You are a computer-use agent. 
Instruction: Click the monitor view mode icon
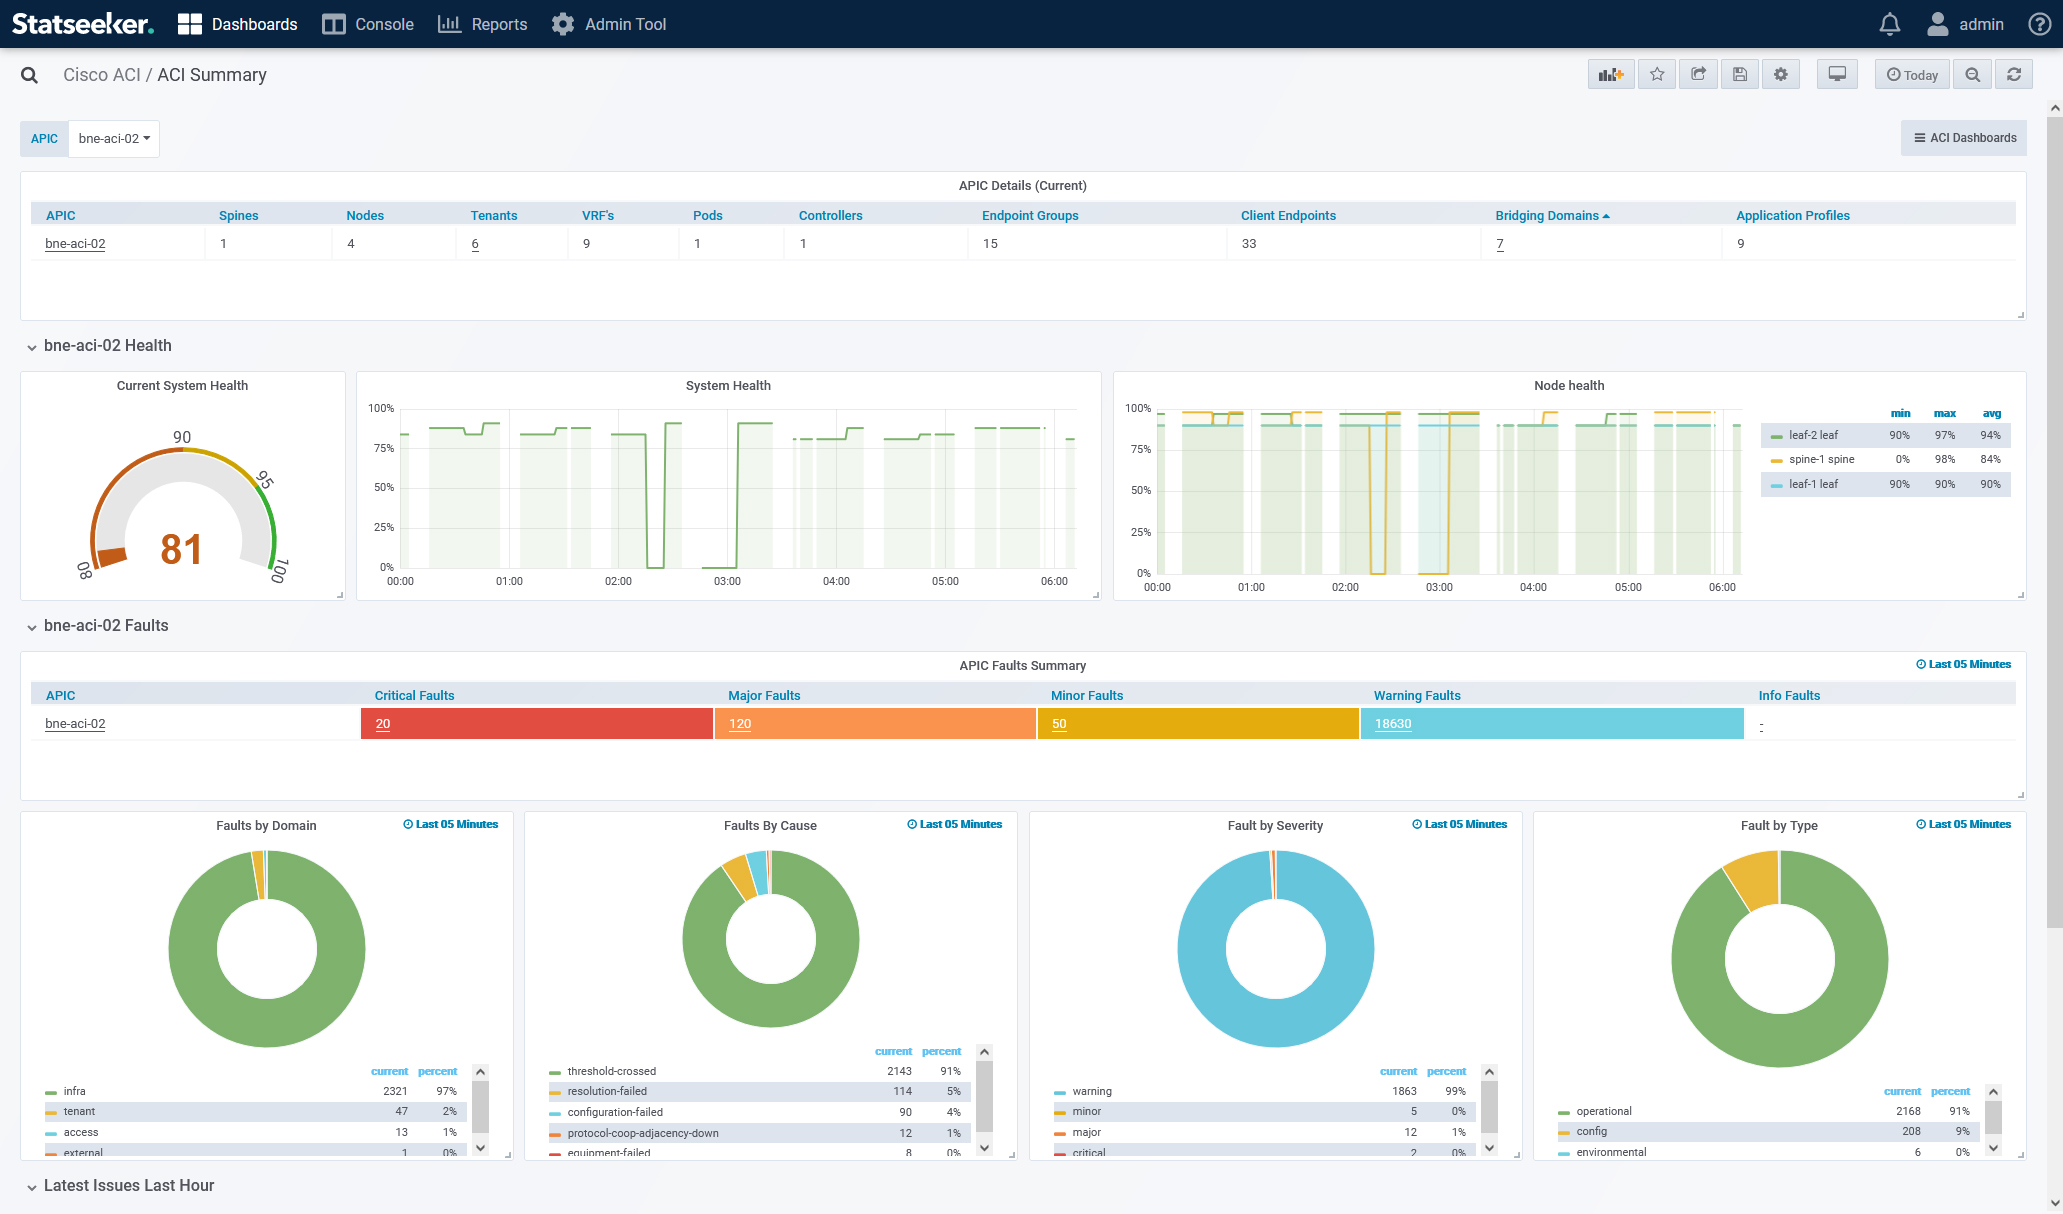[x=1837, y=75]
